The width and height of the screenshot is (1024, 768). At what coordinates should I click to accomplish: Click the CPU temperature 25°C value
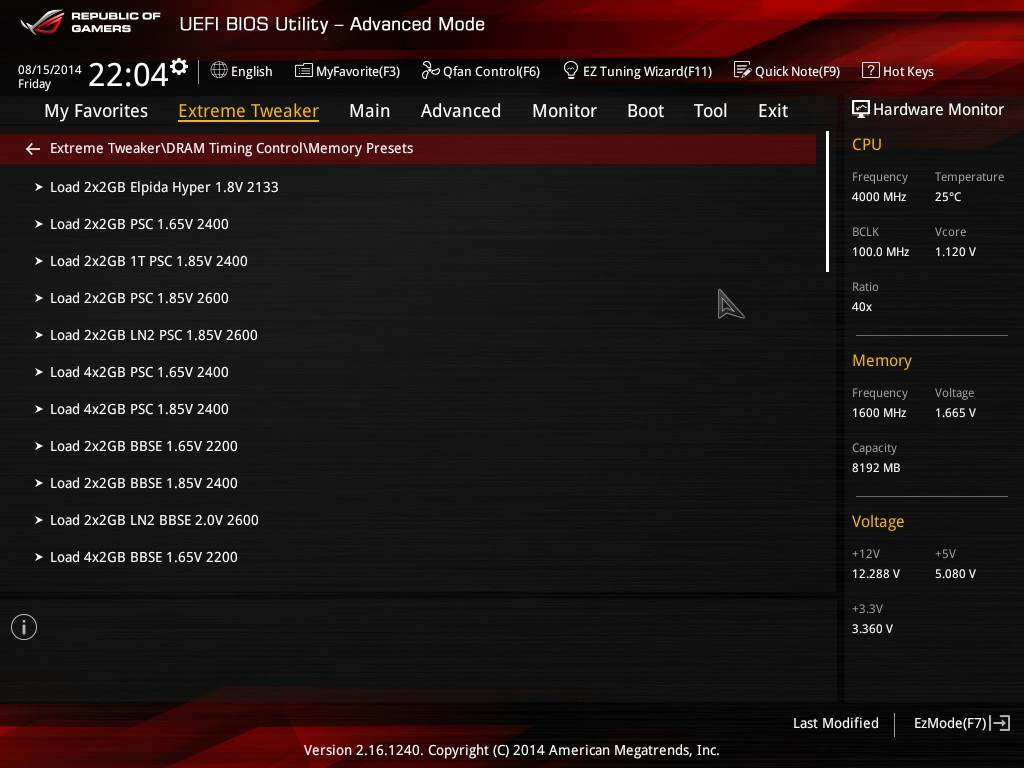(x=948, y=197)
